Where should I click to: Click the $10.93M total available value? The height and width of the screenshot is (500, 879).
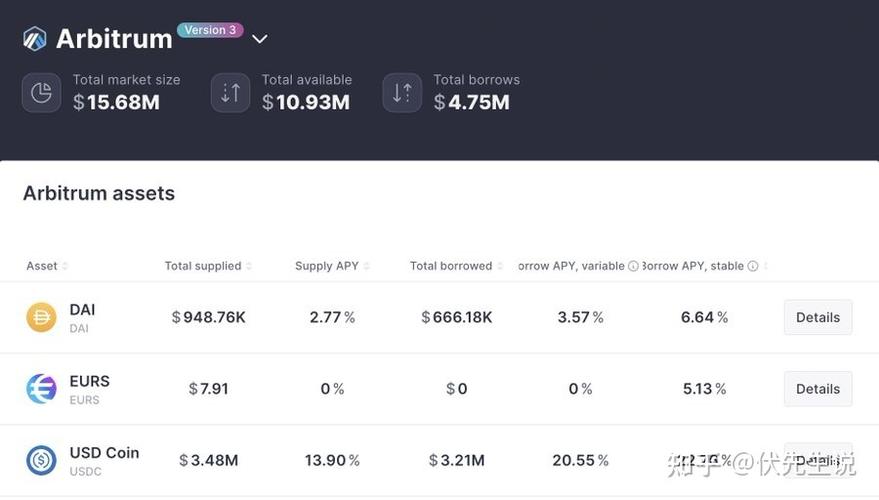click(x=306, y=102)
